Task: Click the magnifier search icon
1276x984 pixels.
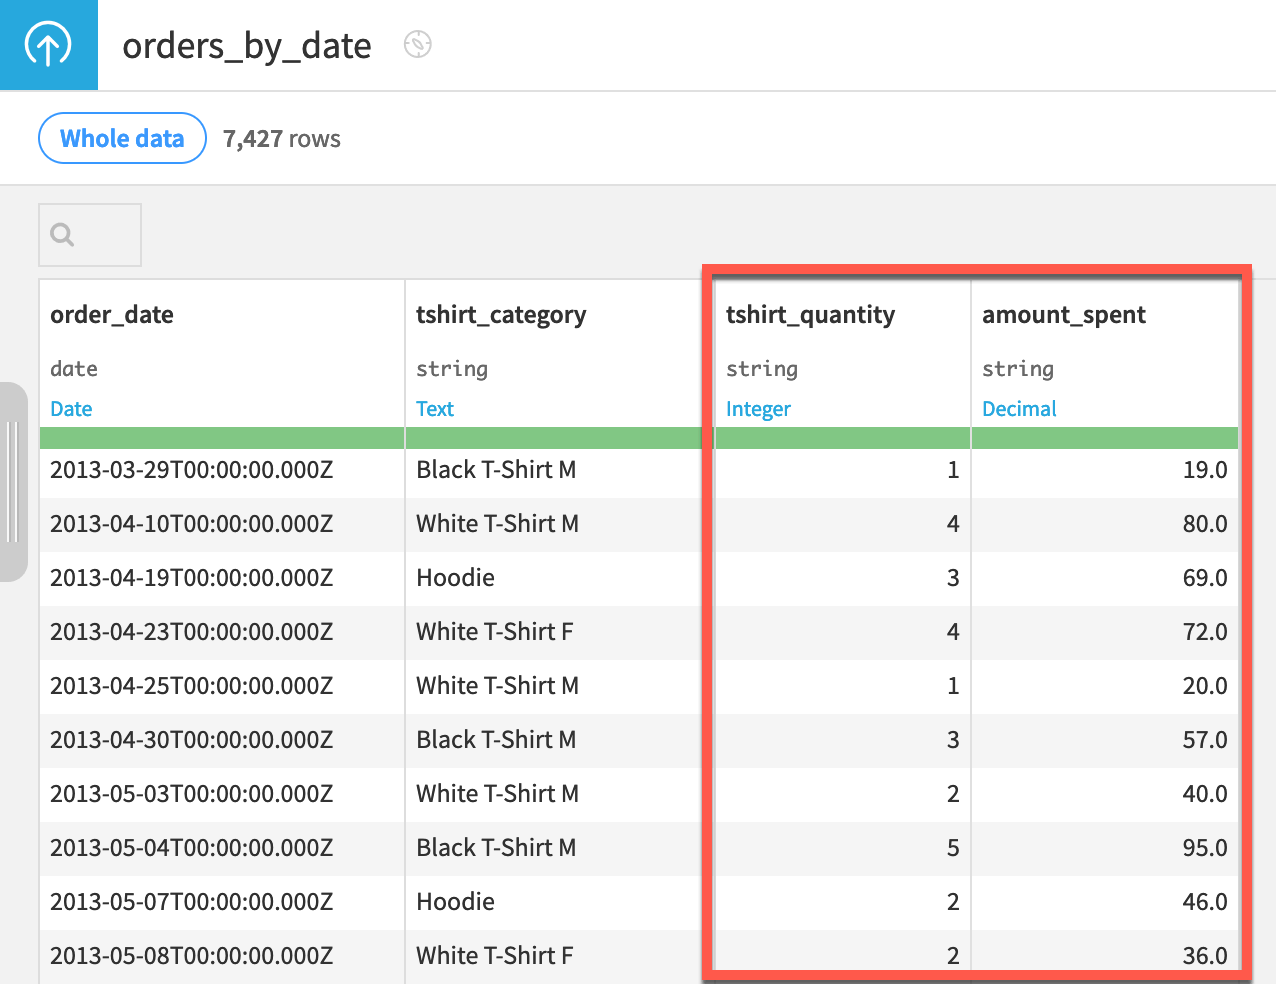Action: [x=62, y=235]
